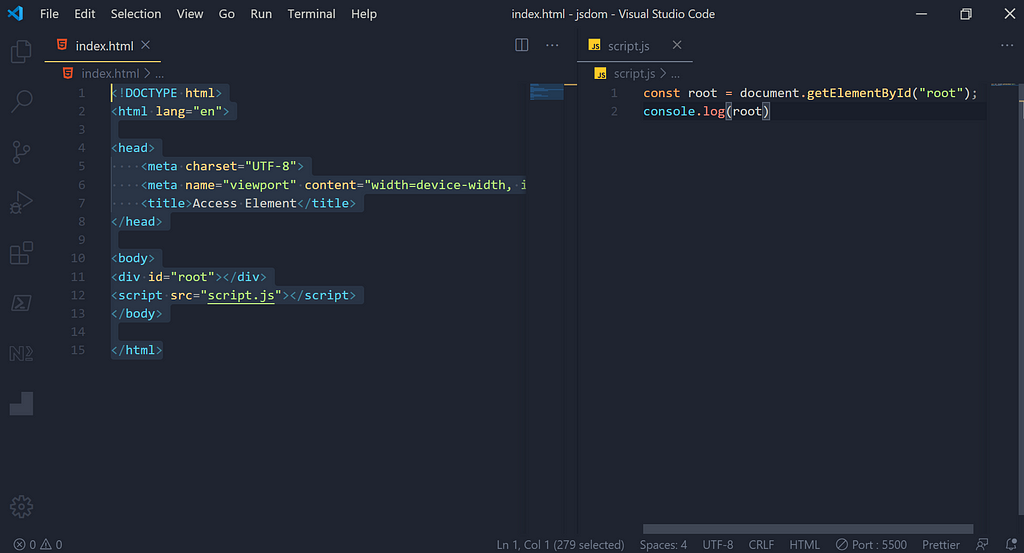Screen dimensions: 1024x553
Task: Close the script.js tab
Action: 677,44
